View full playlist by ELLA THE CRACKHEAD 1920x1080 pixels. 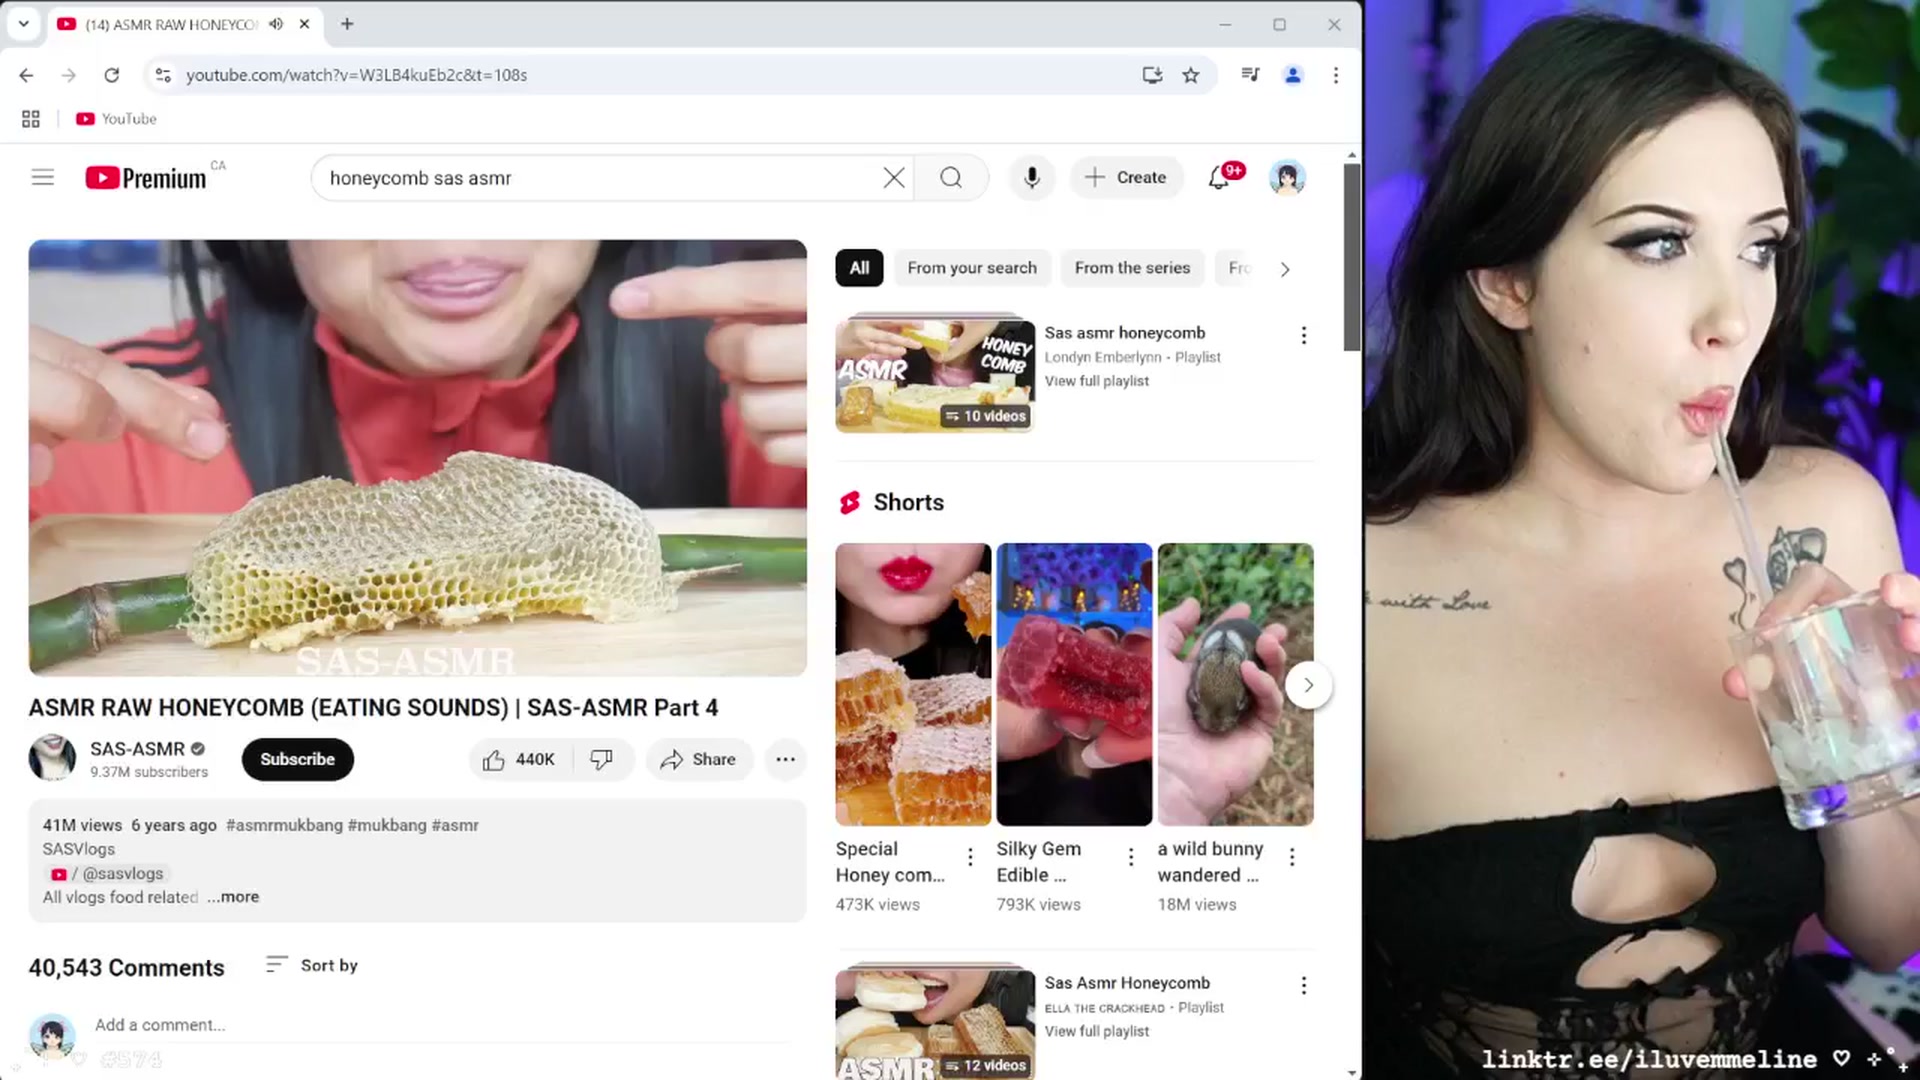[1096, 1031]
